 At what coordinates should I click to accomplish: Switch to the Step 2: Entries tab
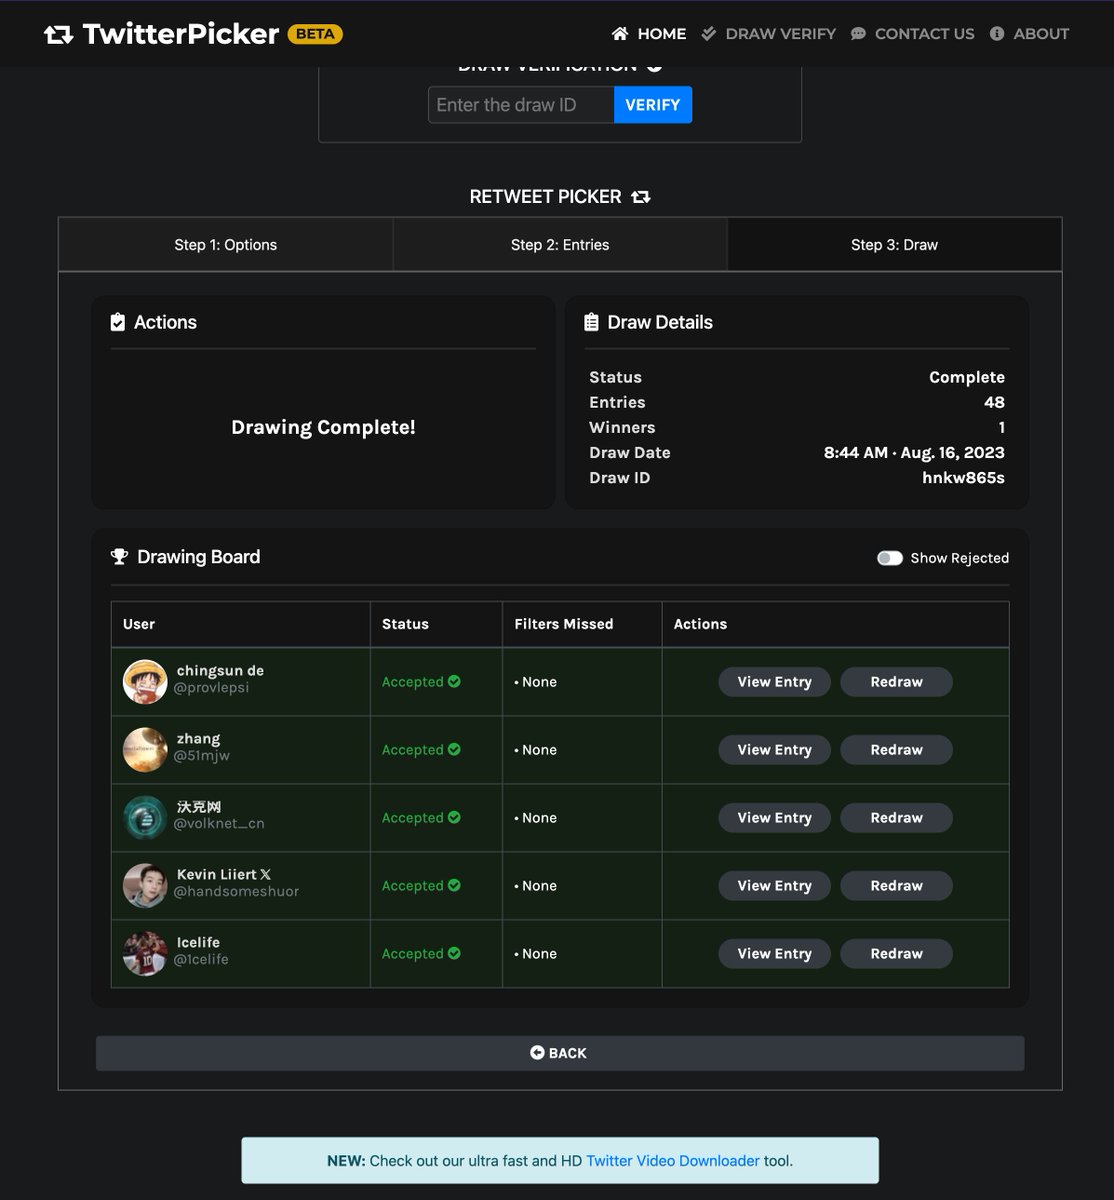pos(560,245)
